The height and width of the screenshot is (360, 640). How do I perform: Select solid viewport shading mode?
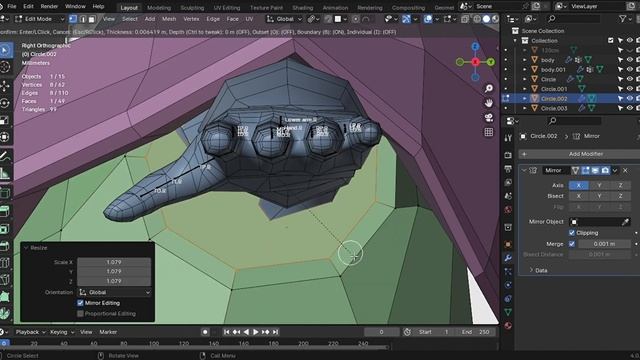tap(486, 19)
